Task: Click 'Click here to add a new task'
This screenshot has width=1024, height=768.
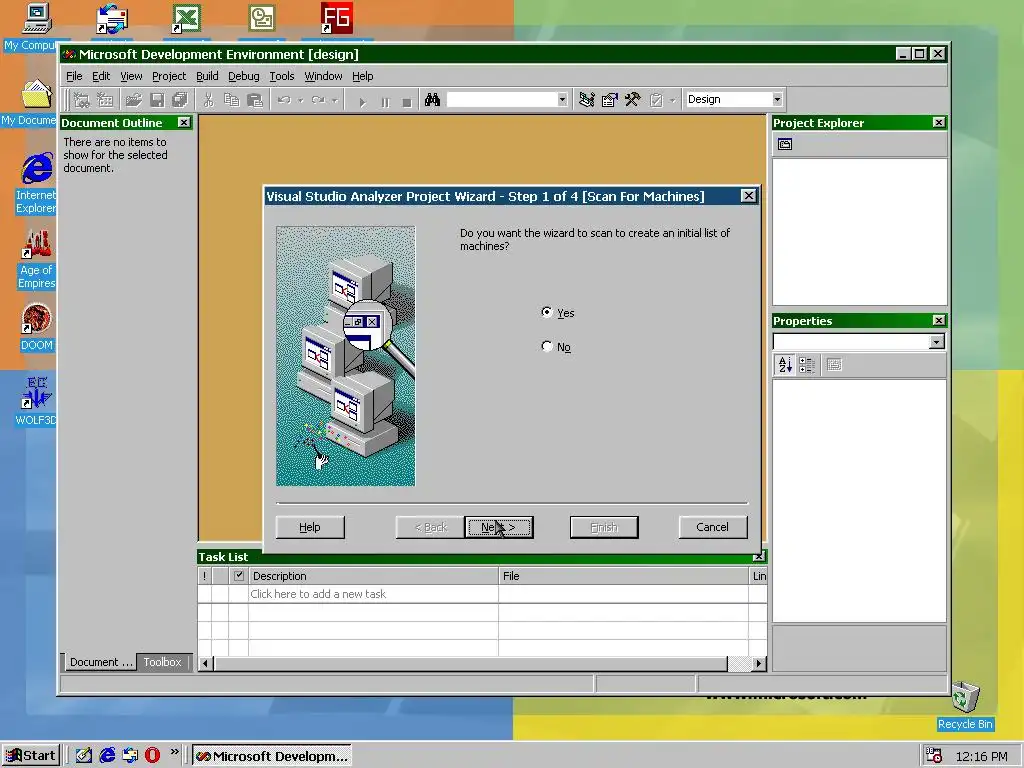Action: 318,594
